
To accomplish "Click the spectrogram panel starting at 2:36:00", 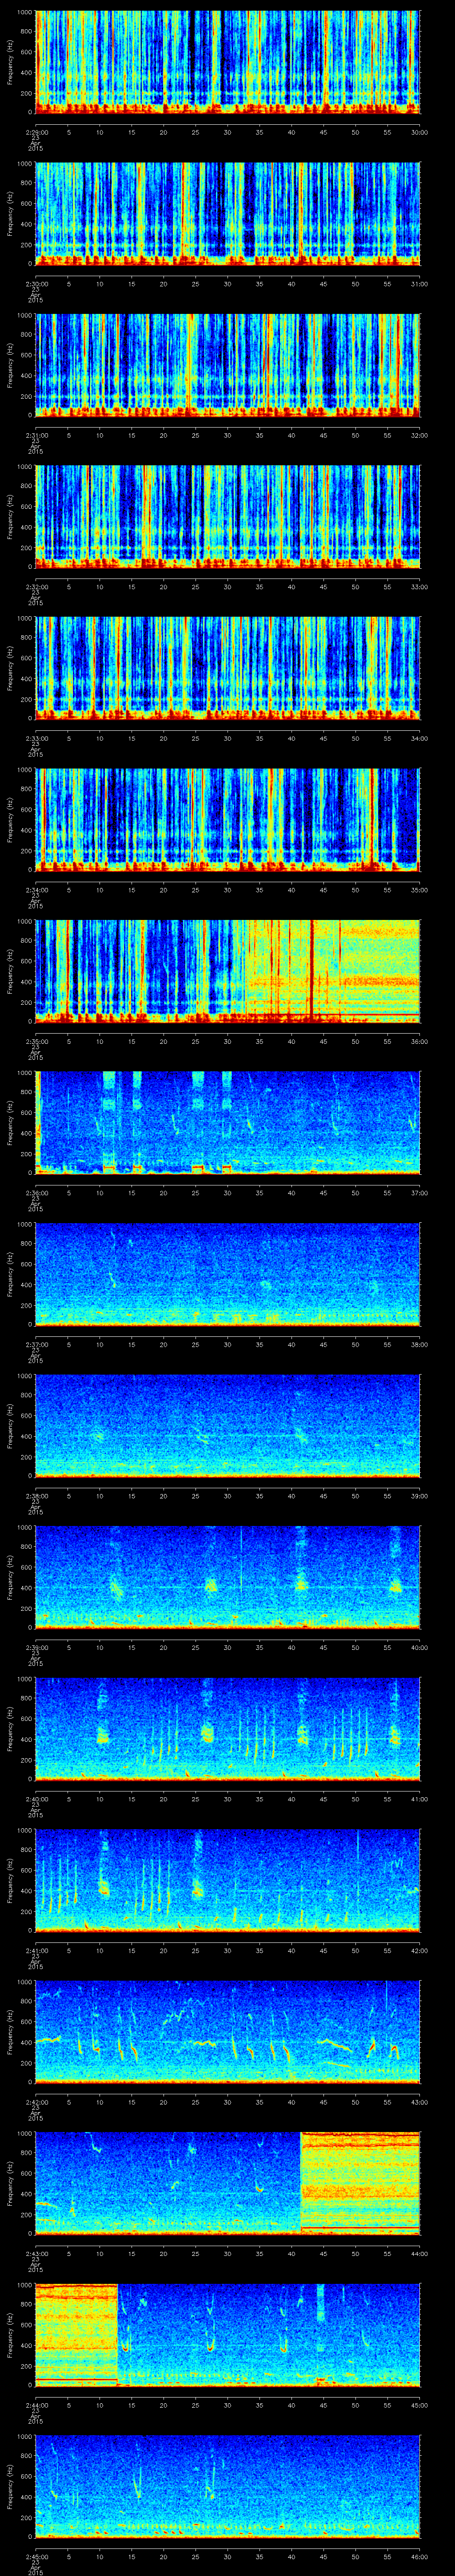I will coord(228,1123).
